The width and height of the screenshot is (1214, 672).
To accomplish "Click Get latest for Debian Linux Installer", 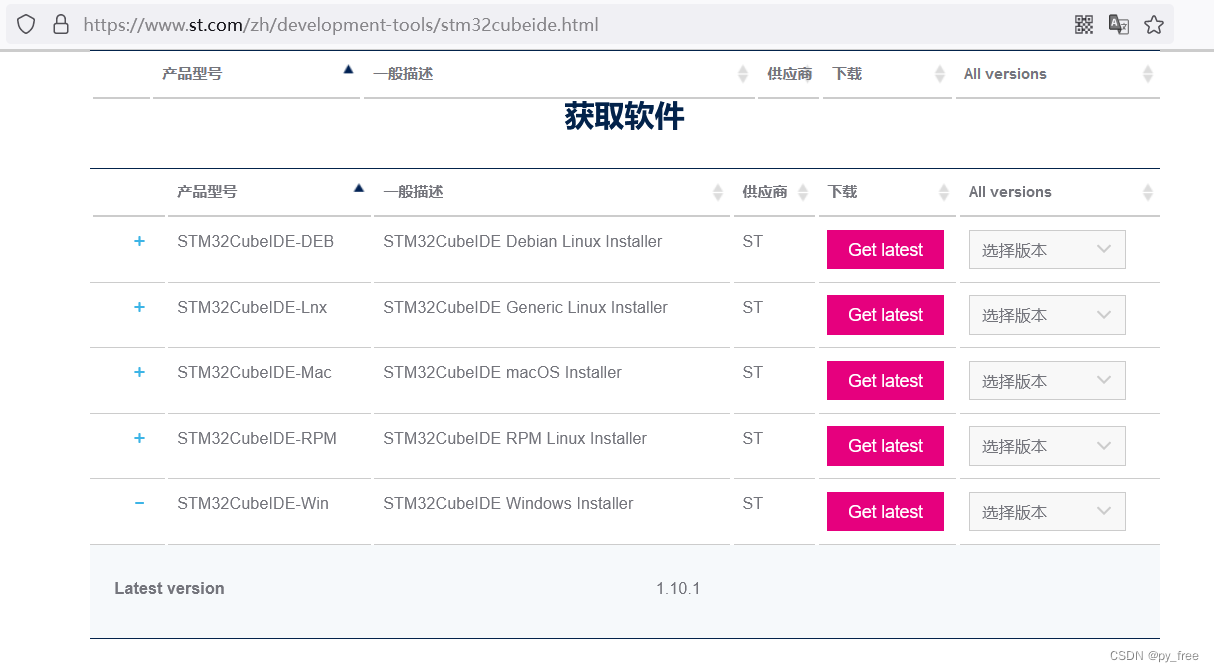I will [885, 250].
